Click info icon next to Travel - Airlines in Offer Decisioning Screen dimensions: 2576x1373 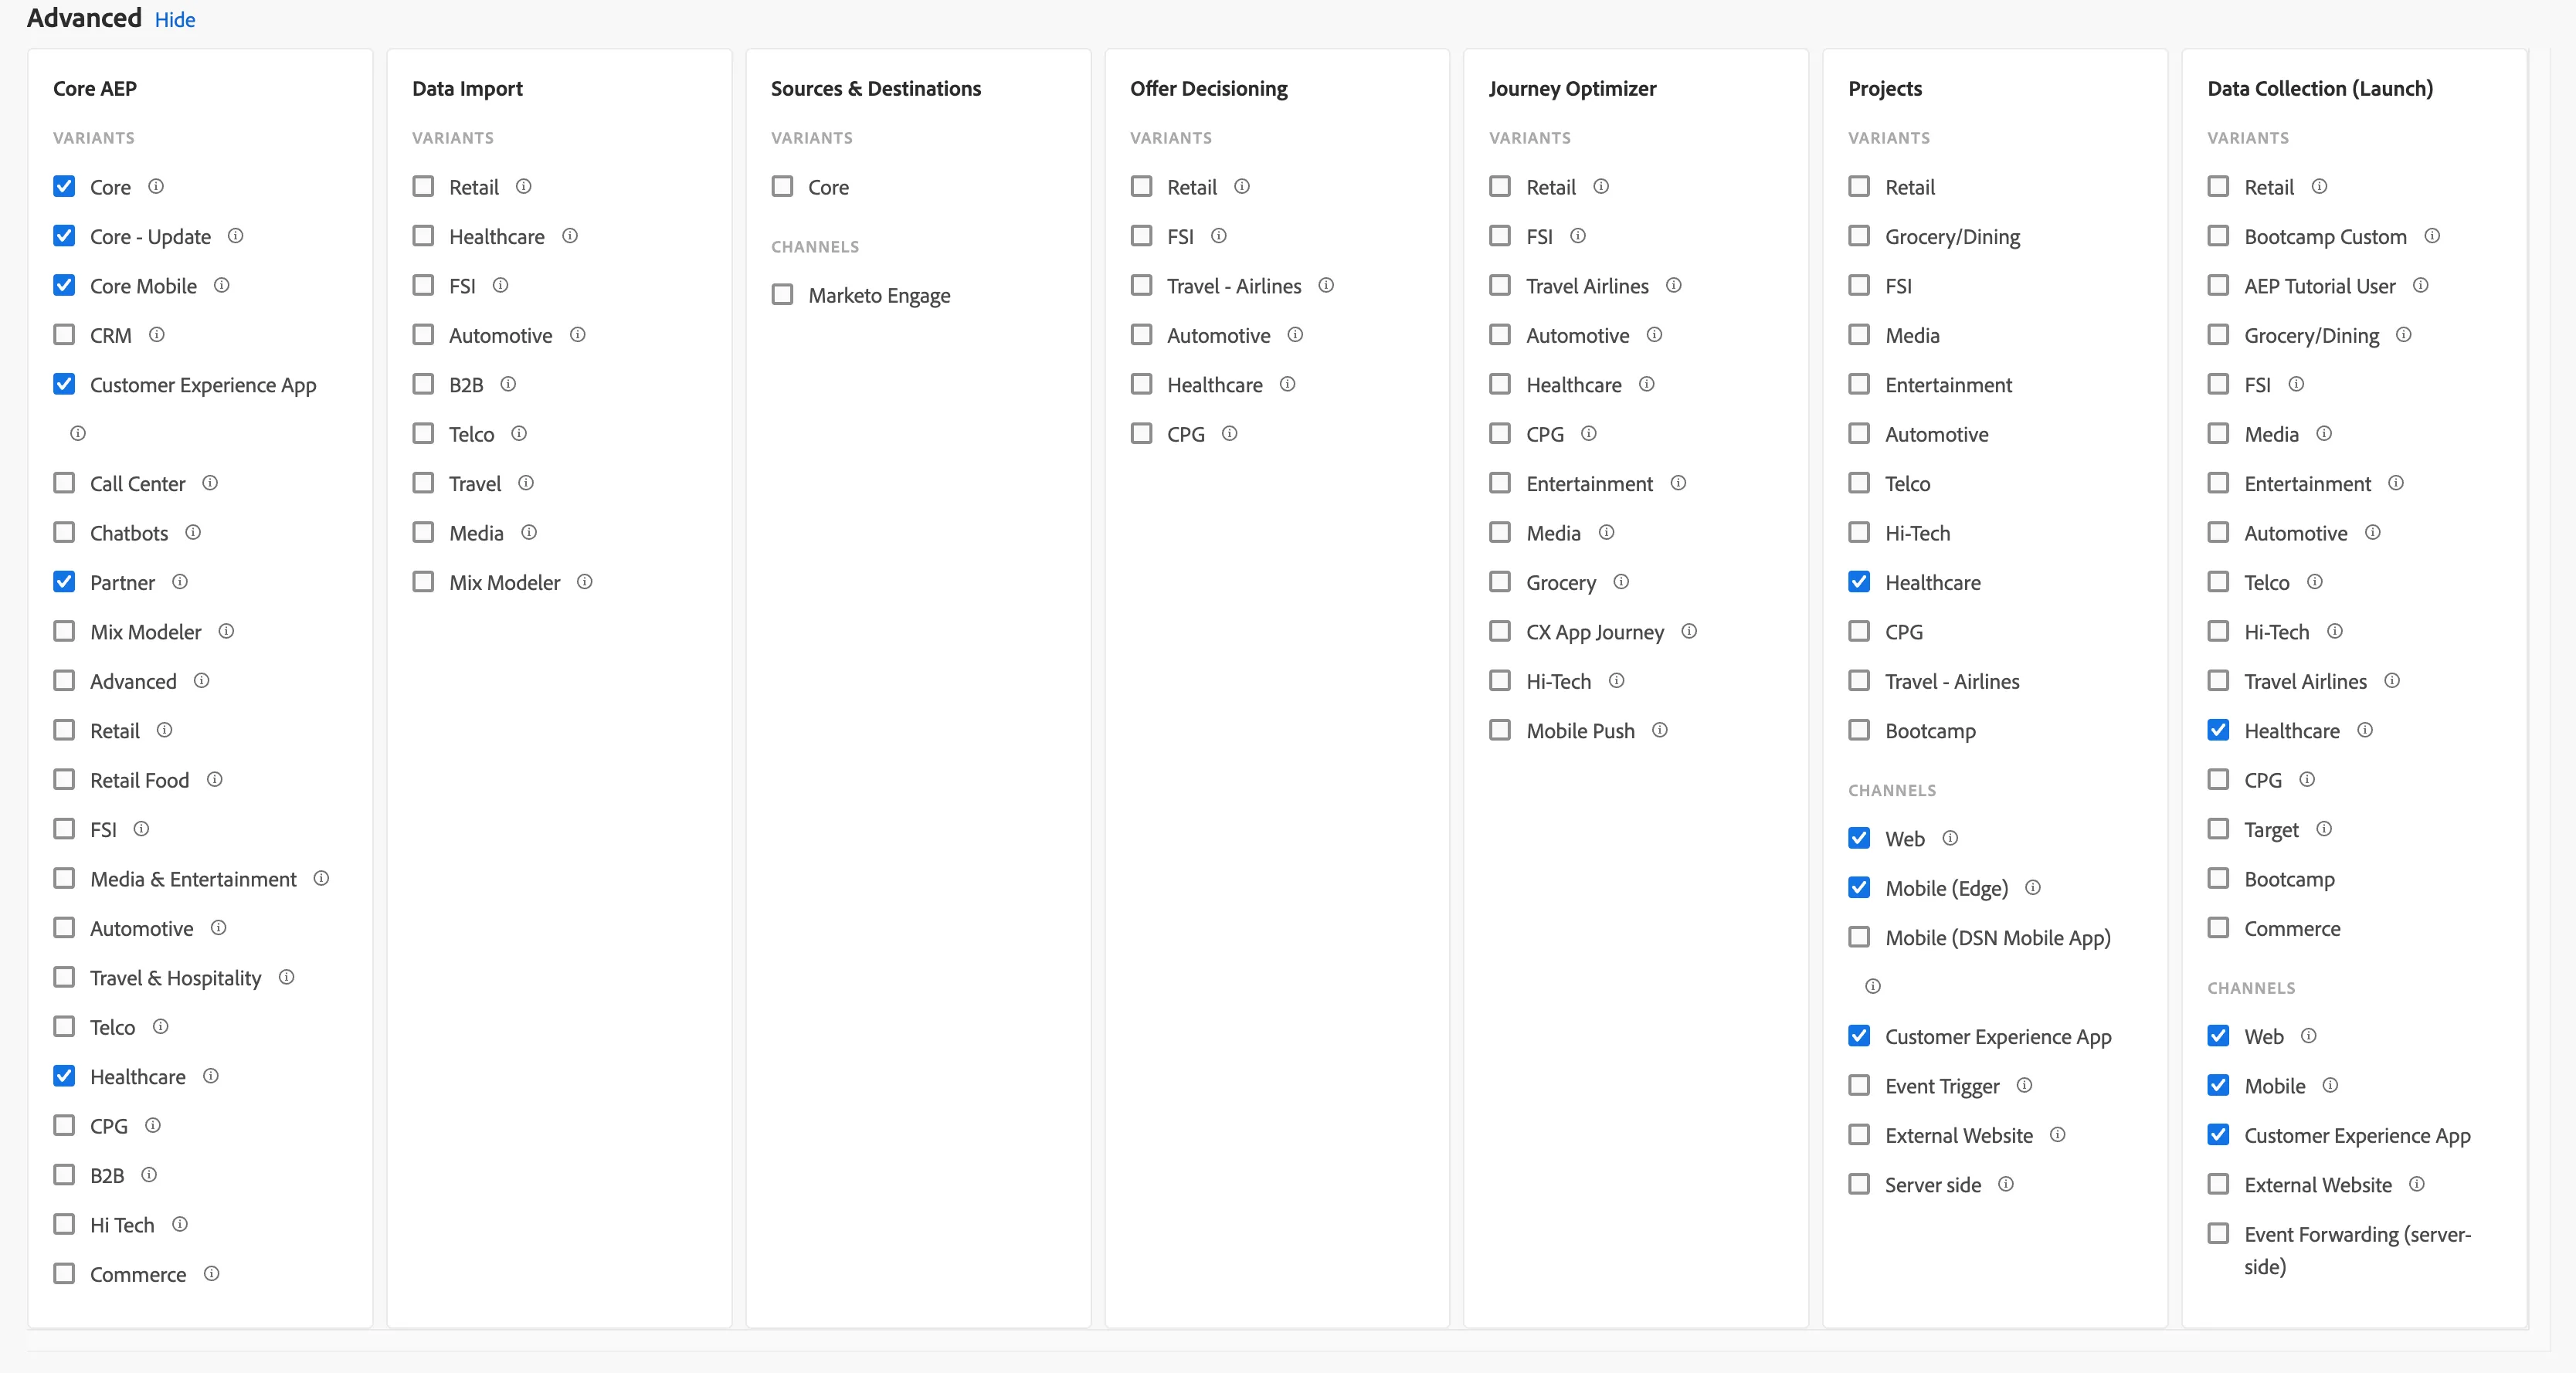1326,285
